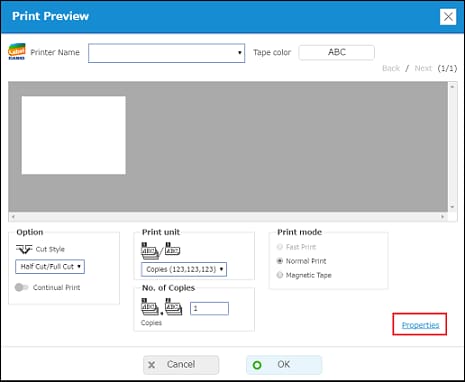Select the Normal Print radio button
The image size is (465, 382).
point(280,261)
